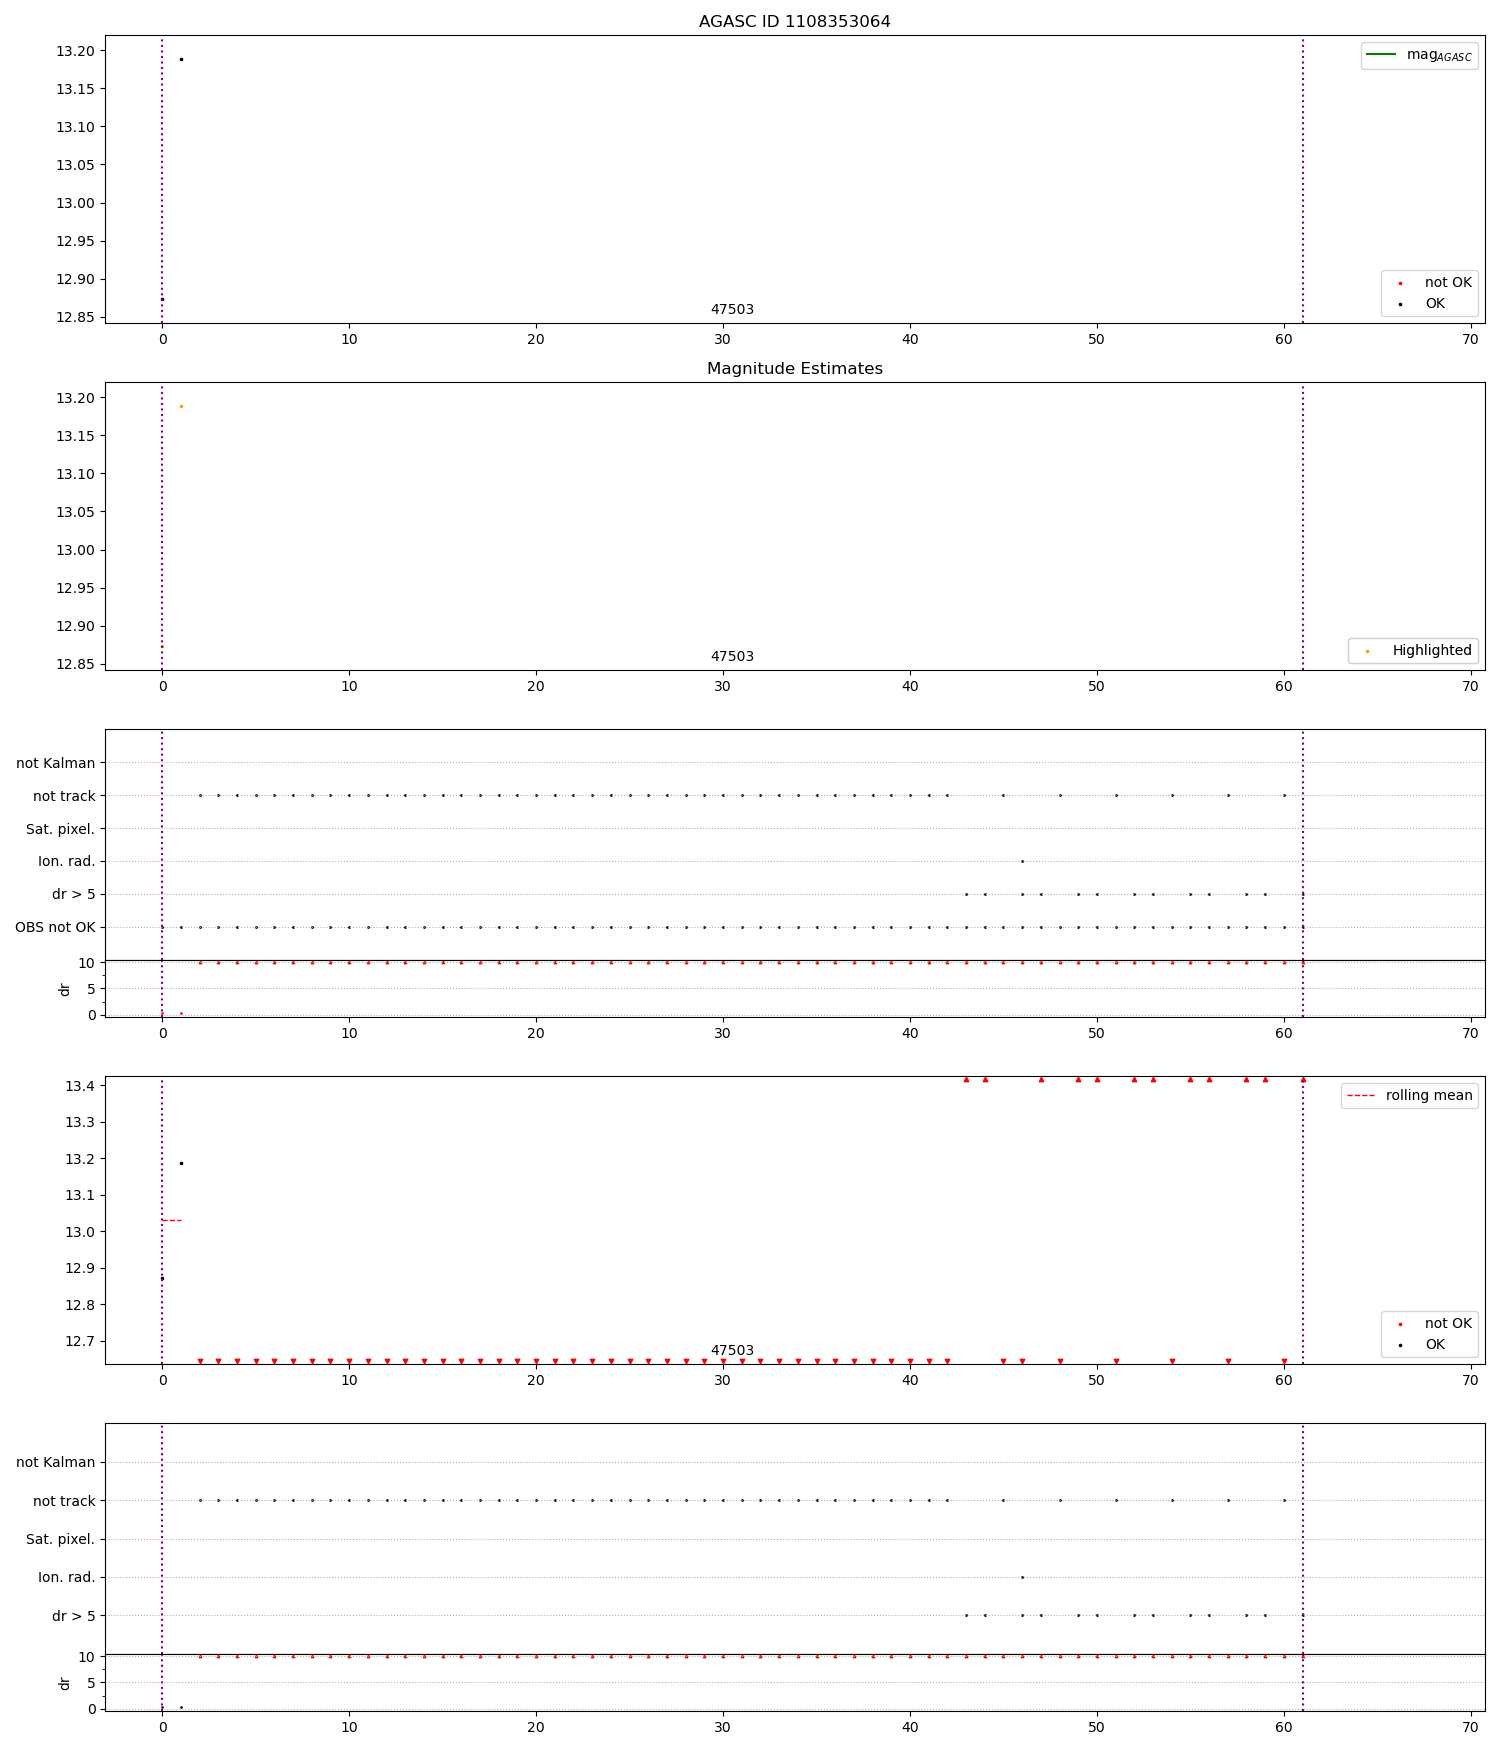This screenshot has height=1750, width=1500.
Task: Click 'not Kalman' label in the third plot
Action: [x=56, y=763]
